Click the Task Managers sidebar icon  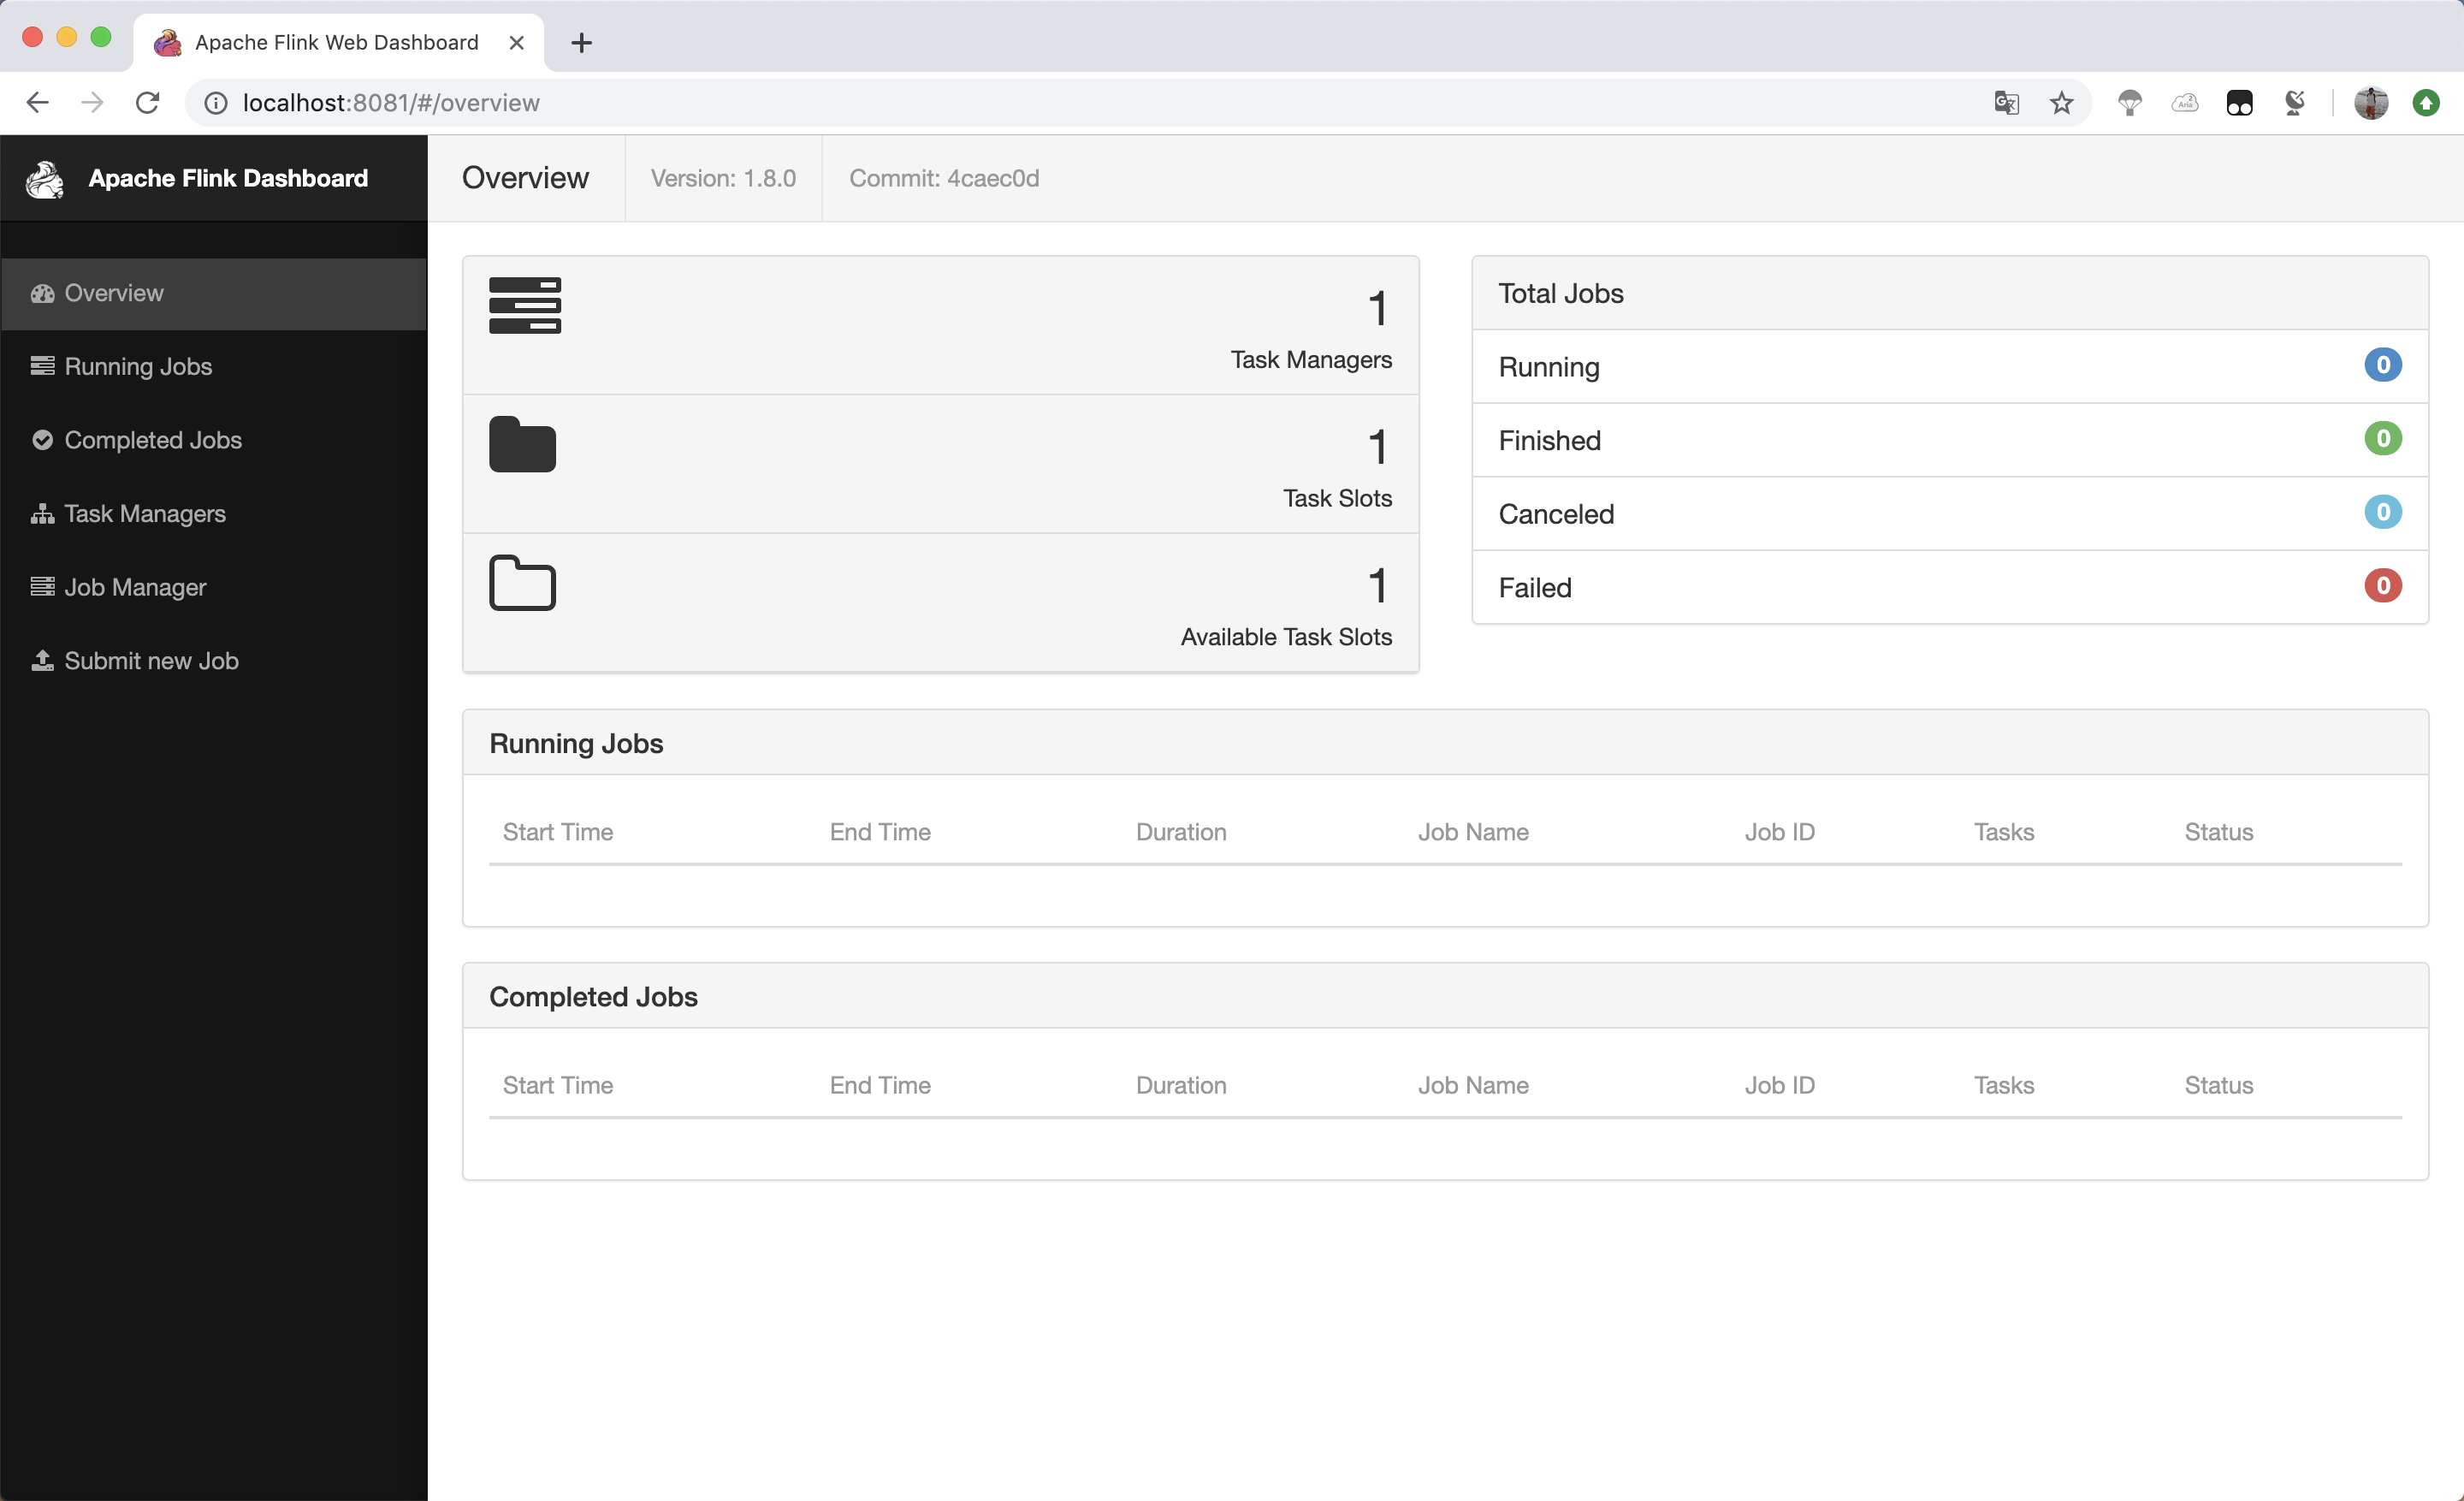point(42,512)
